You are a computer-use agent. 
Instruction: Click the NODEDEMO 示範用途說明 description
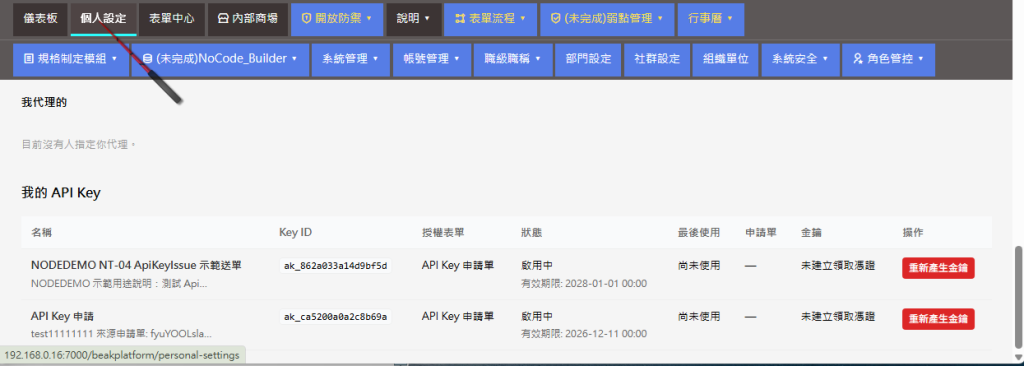pos(120,284)
